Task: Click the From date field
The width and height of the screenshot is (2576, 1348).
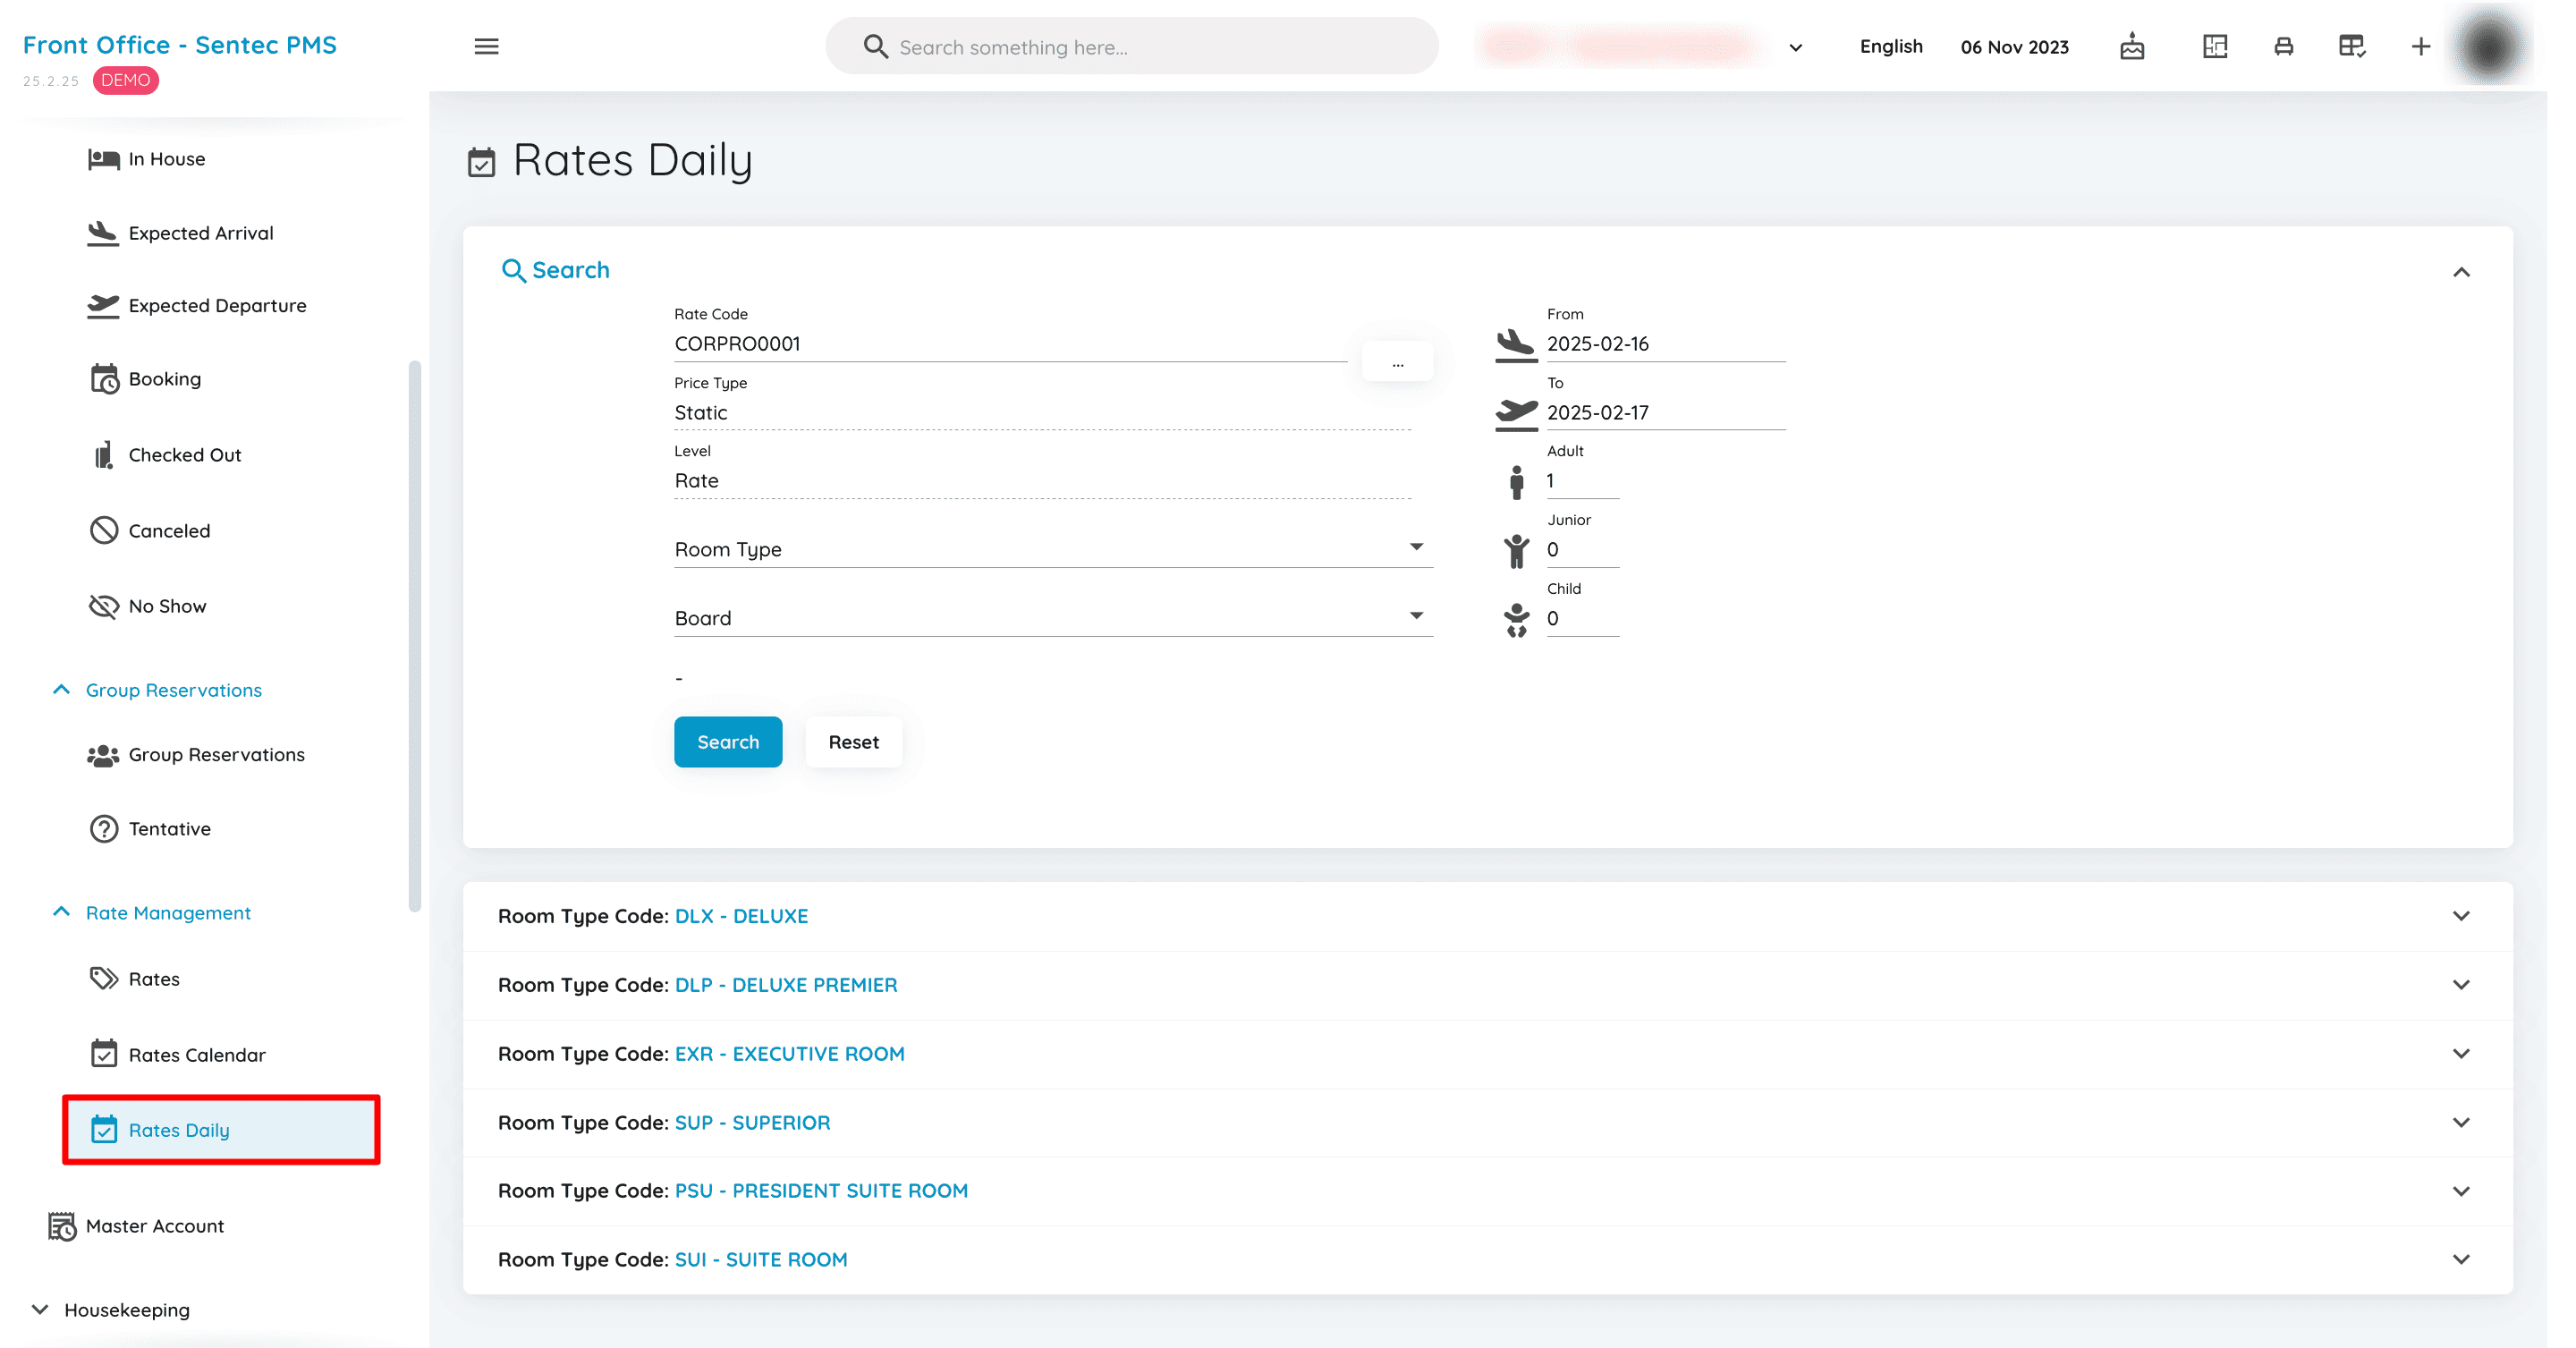Action: (1665, 344)
